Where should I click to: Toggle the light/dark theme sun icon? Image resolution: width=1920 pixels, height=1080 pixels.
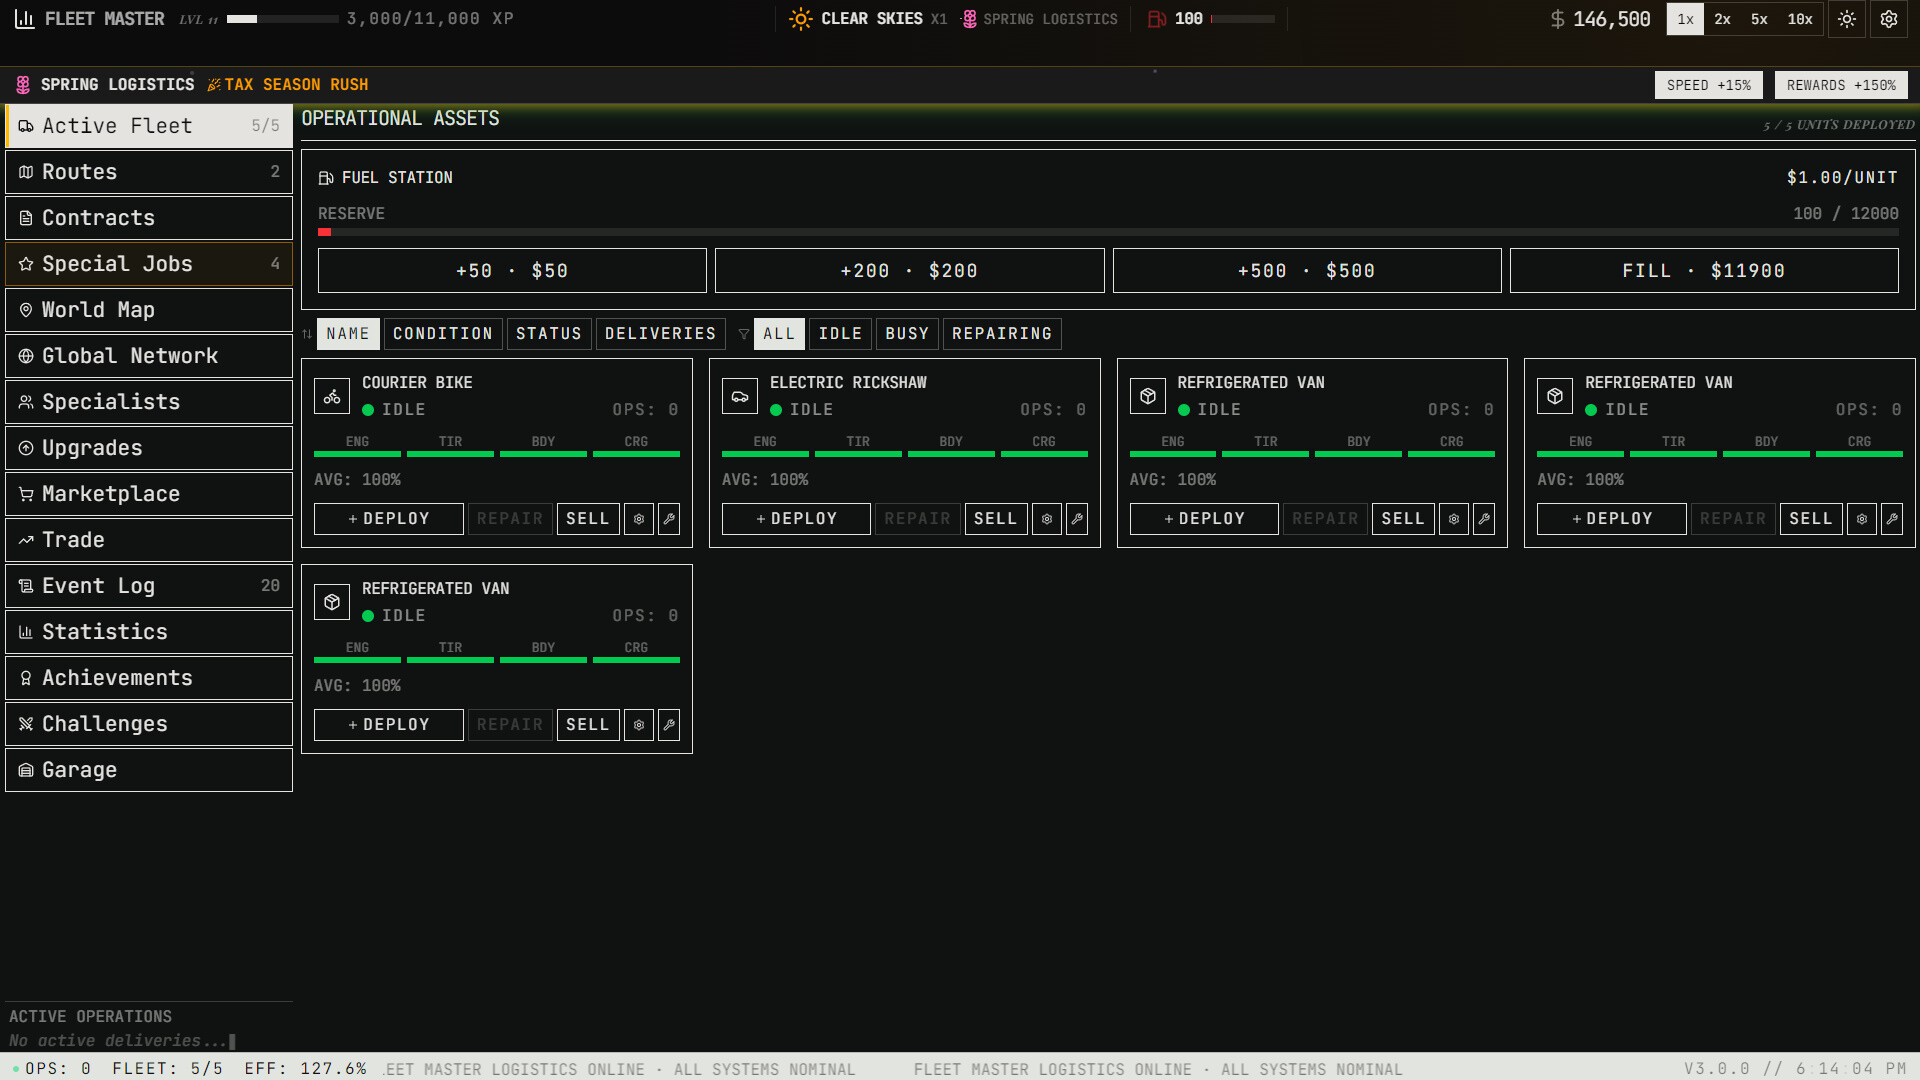1847,19
